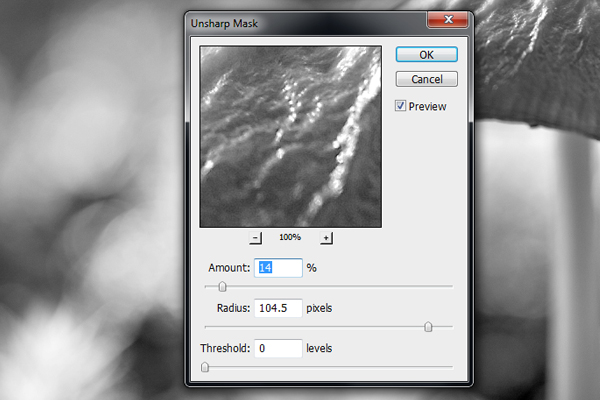600x400 pixels.
Task: Close the Unsharp Mask dialog window
Action: pos(448,20)
